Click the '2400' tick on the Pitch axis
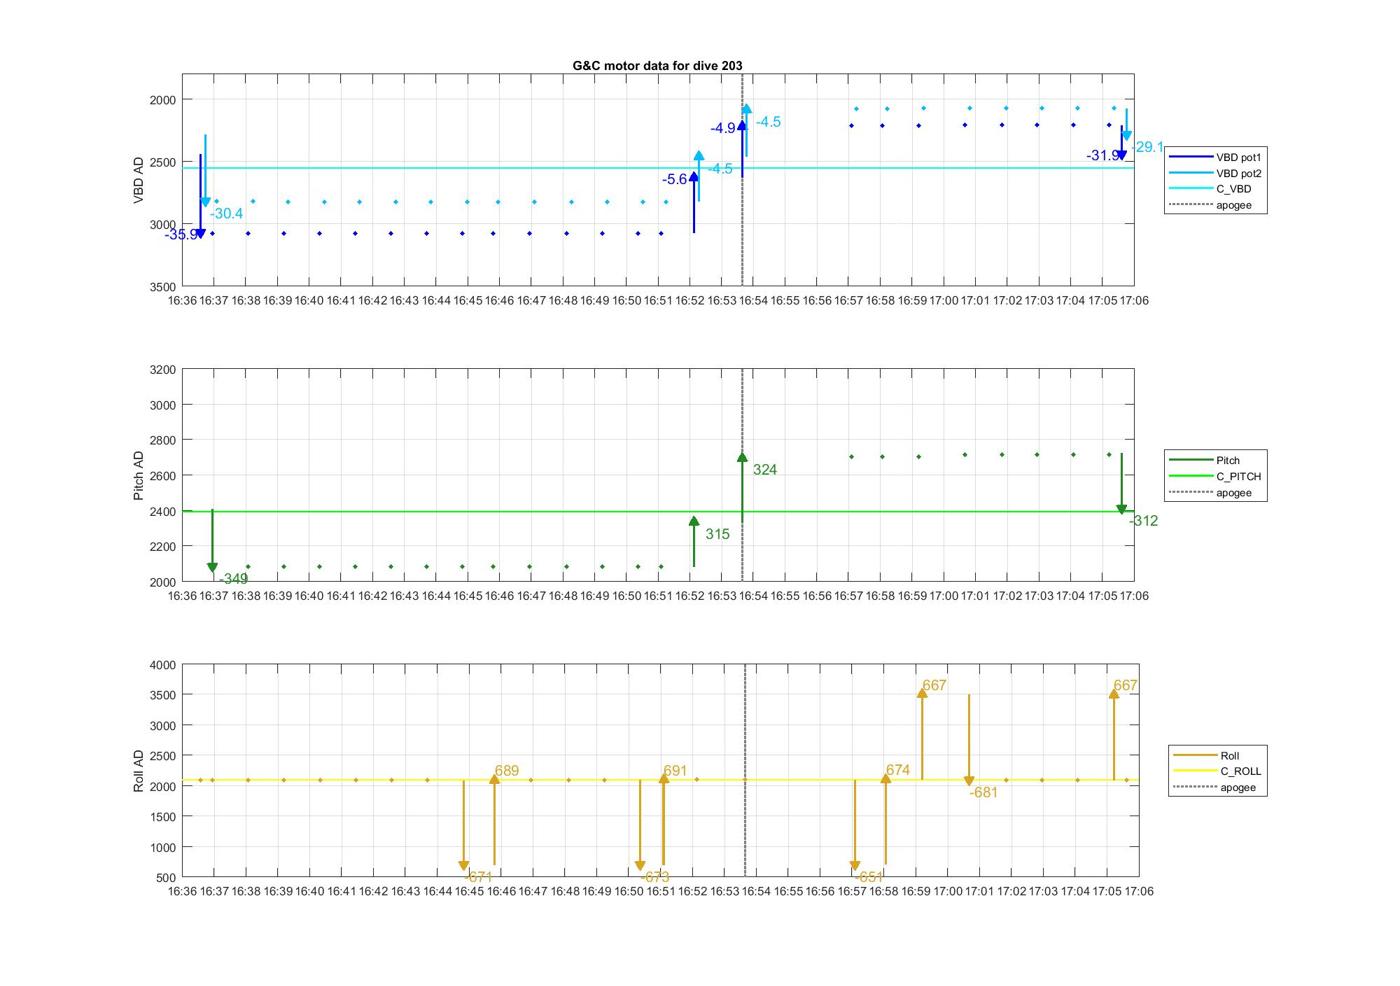The image size is (1400, 986). tap(162, 512)
